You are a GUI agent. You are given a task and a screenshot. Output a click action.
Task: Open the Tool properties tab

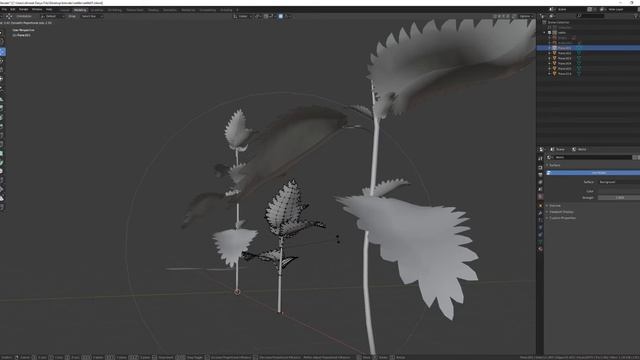540,158
